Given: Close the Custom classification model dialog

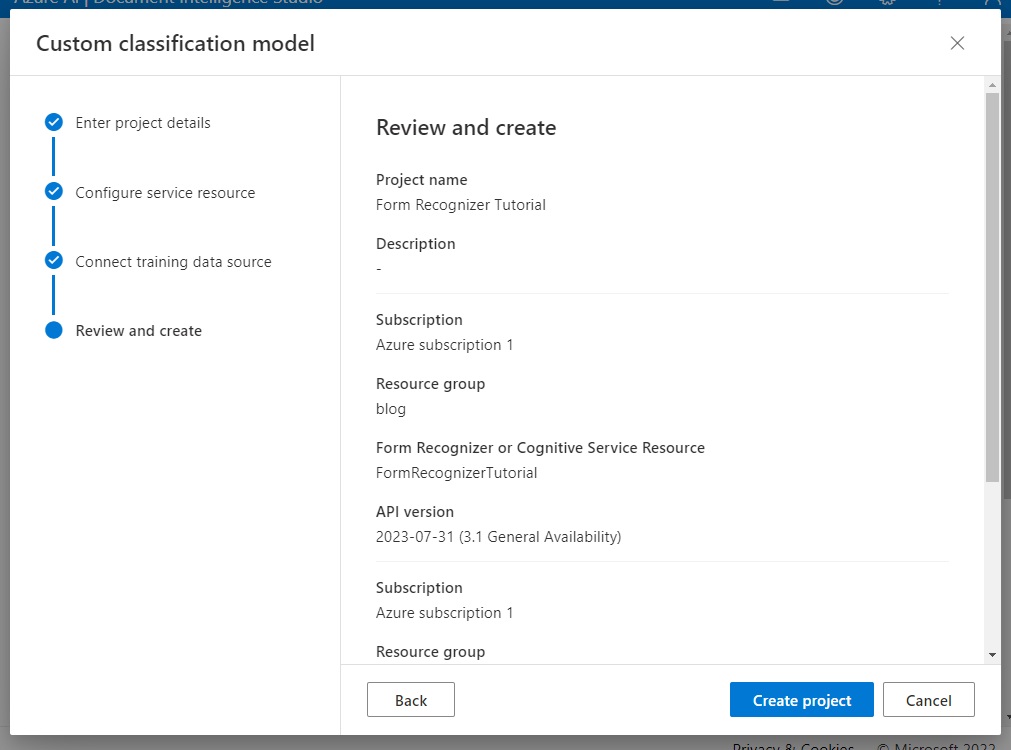Looking at the screenshot, I should click(x=957, y=43).
